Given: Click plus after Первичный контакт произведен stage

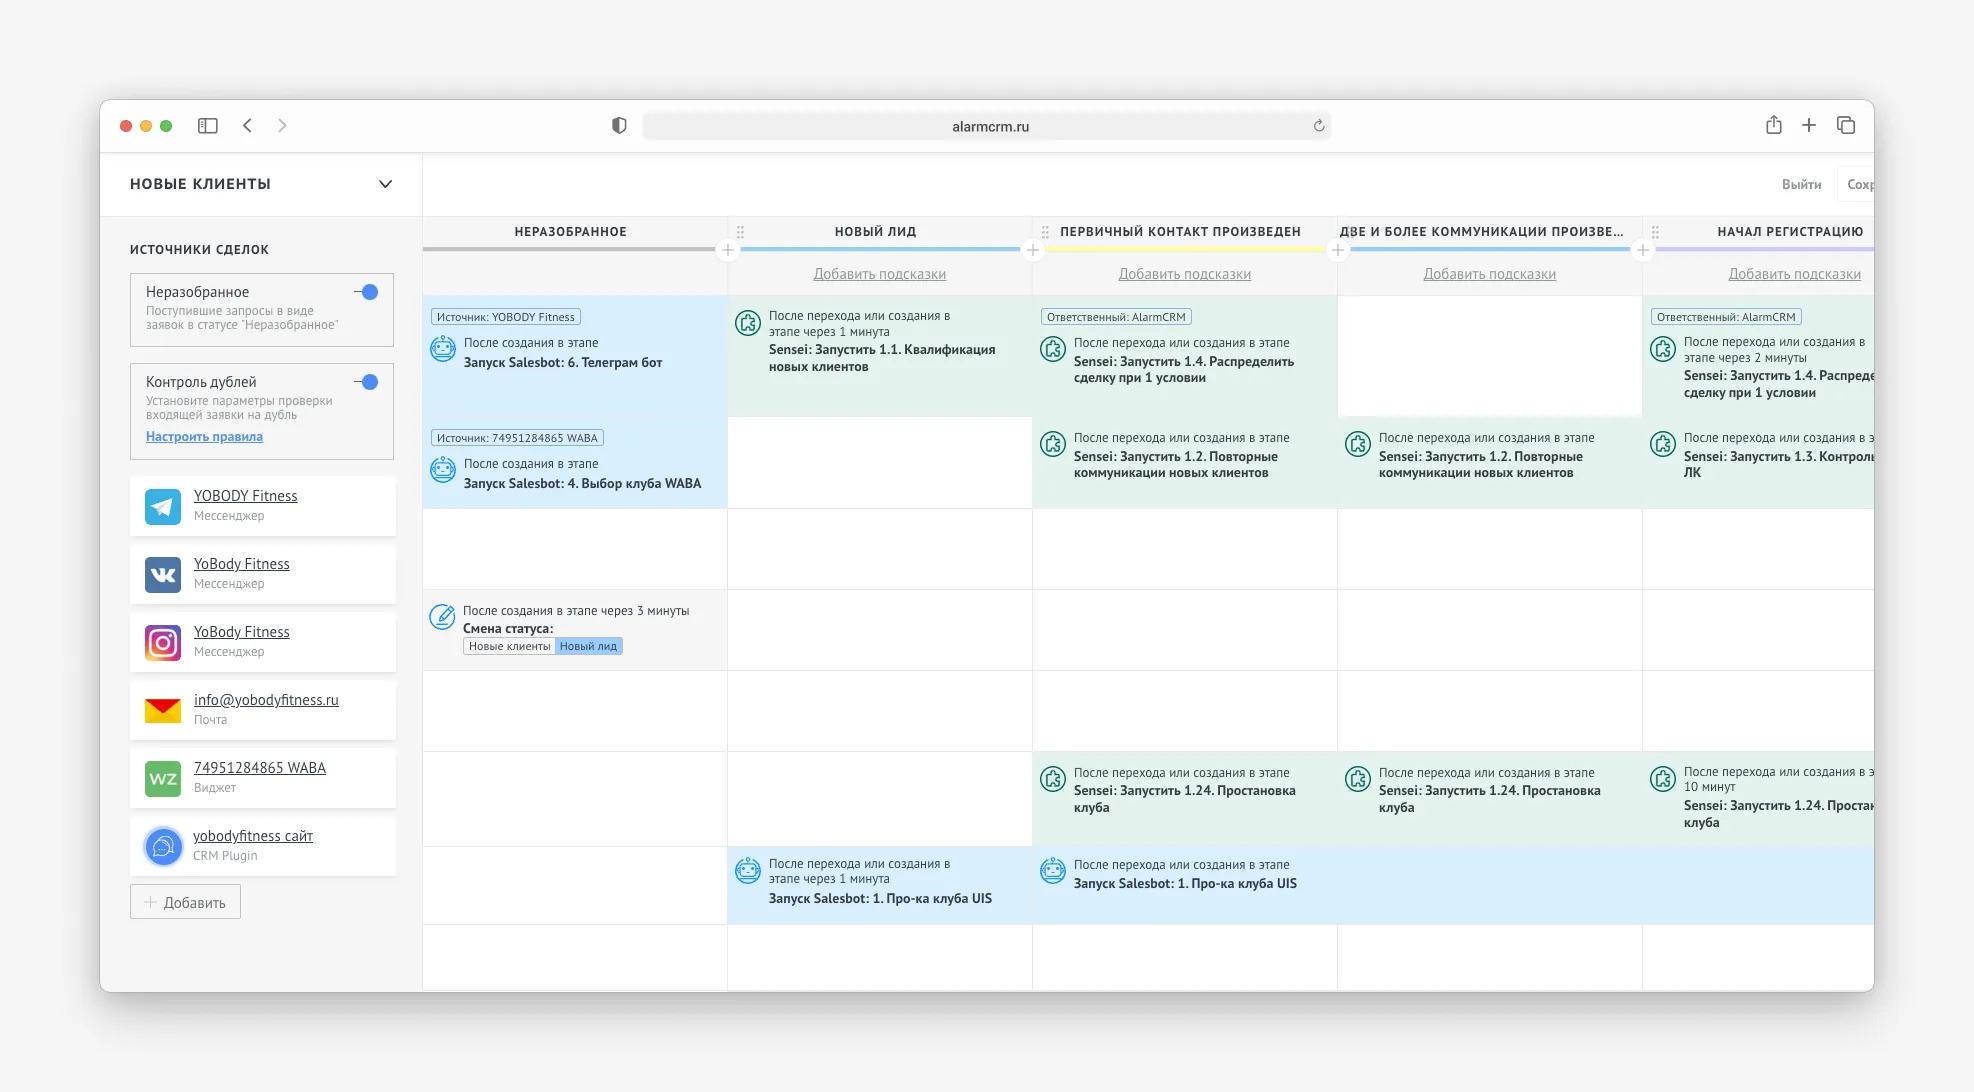Looking at the screenshot, I should pos(1337,250).
